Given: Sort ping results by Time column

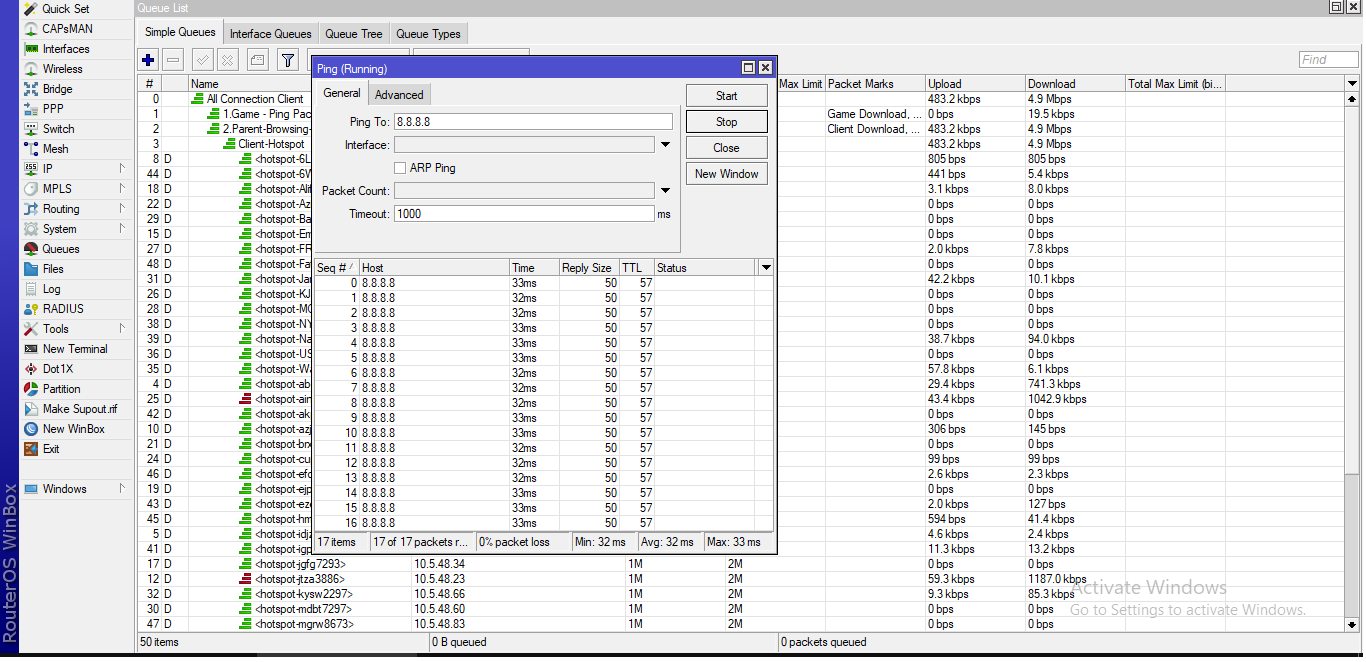Looking at the screenshot, I should tap(534, 268).
